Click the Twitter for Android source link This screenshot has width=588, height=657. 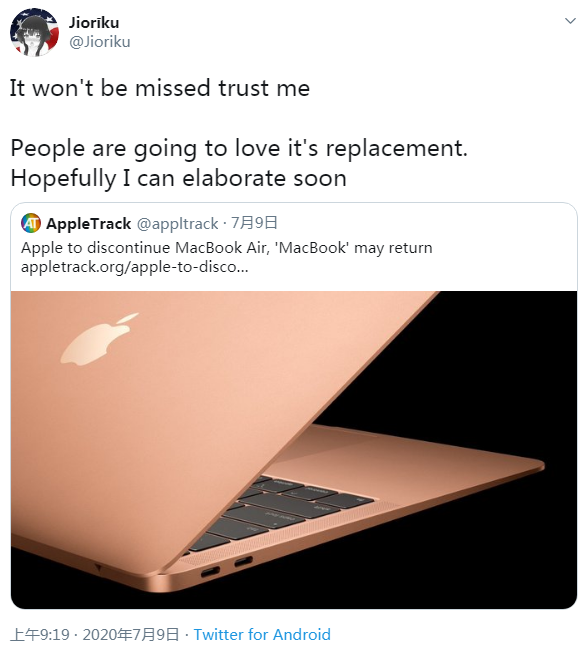point(262,634)
